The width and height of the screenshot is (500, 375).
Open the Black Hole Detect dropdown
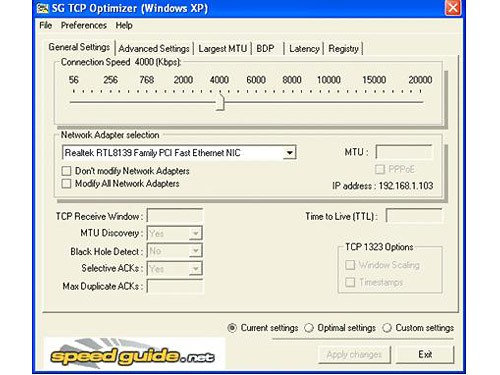click(x=195, y=251)
